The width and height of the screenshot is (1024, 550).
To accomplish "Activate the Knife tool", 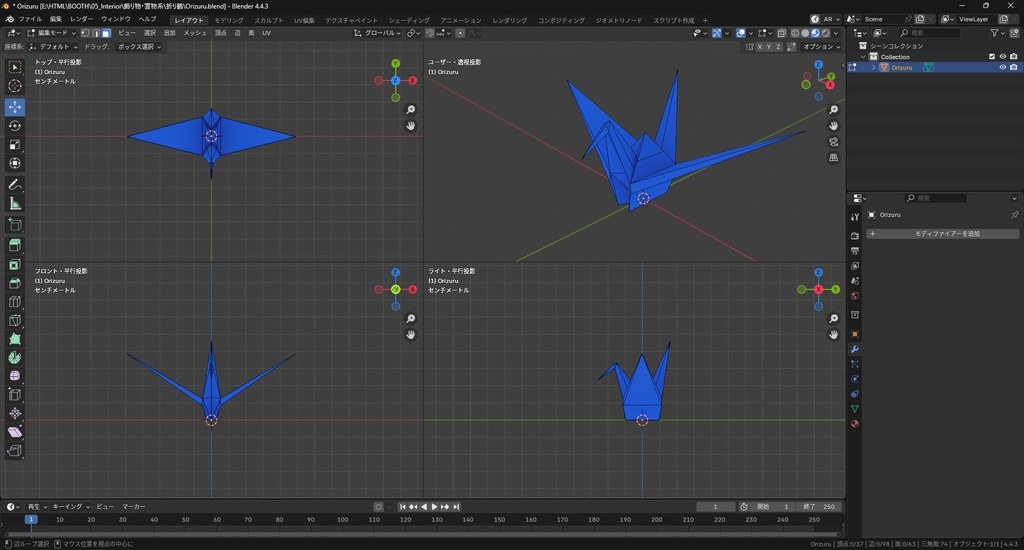I will coord(14,321).
